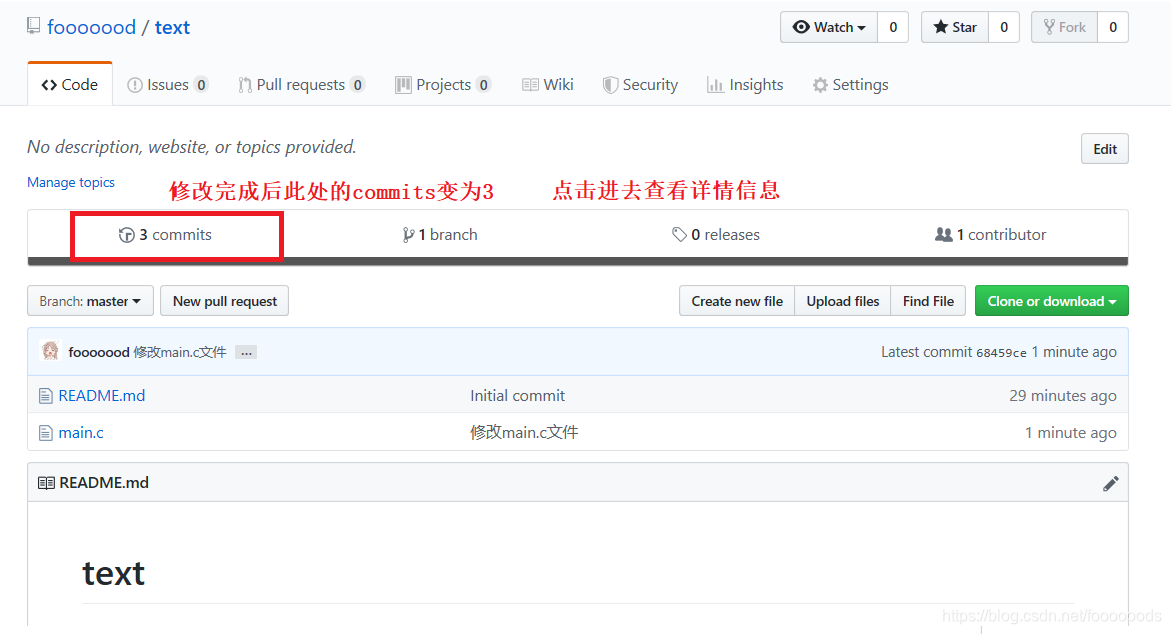
Task: Click Create new file button
Action: [x=737, y=301]
